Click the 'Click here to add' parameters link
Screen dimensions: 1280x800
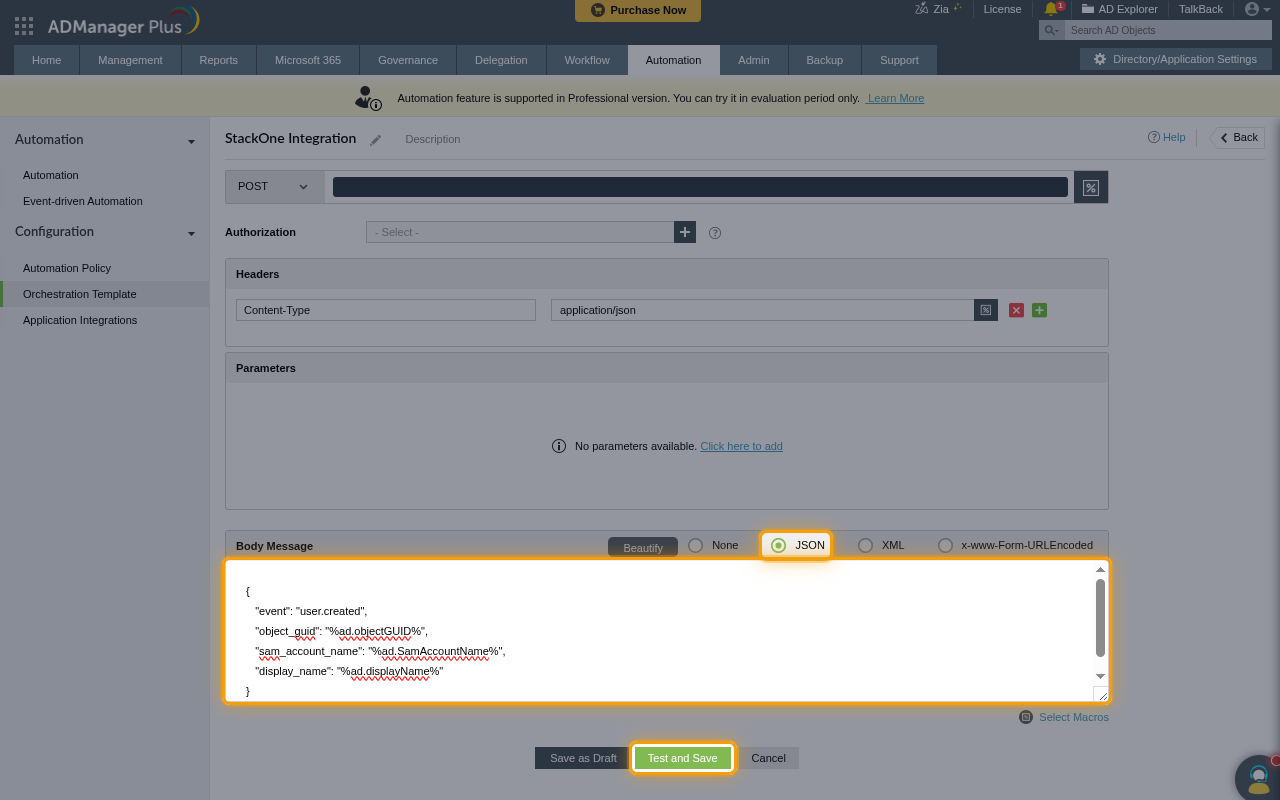tap(741, 446)
